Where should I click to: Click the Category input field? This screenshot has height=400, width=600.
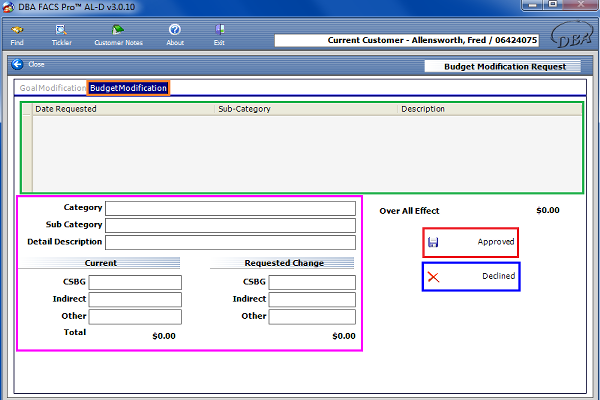coord(230,209)
